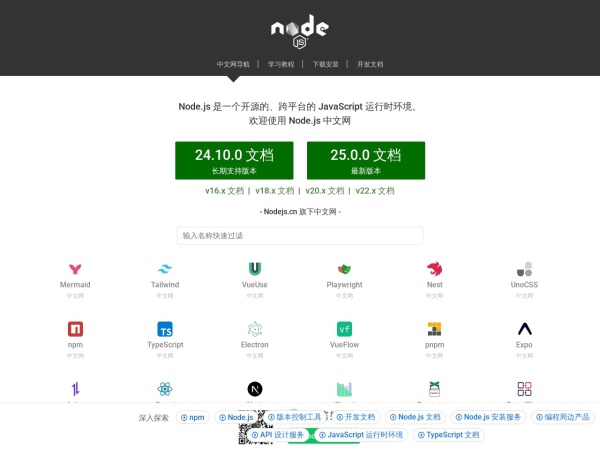
Task: Click the pnpm label text
Action: tap(434, 345)
